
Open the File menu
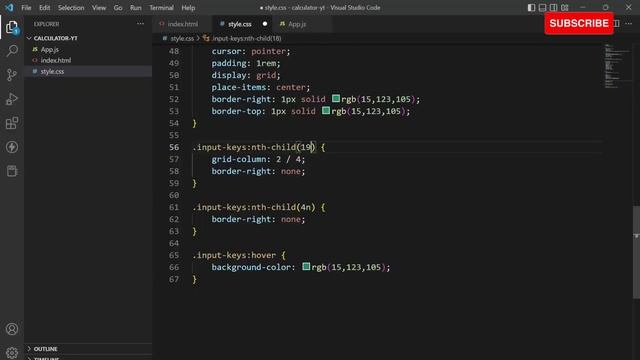click(x=26, y=8)
